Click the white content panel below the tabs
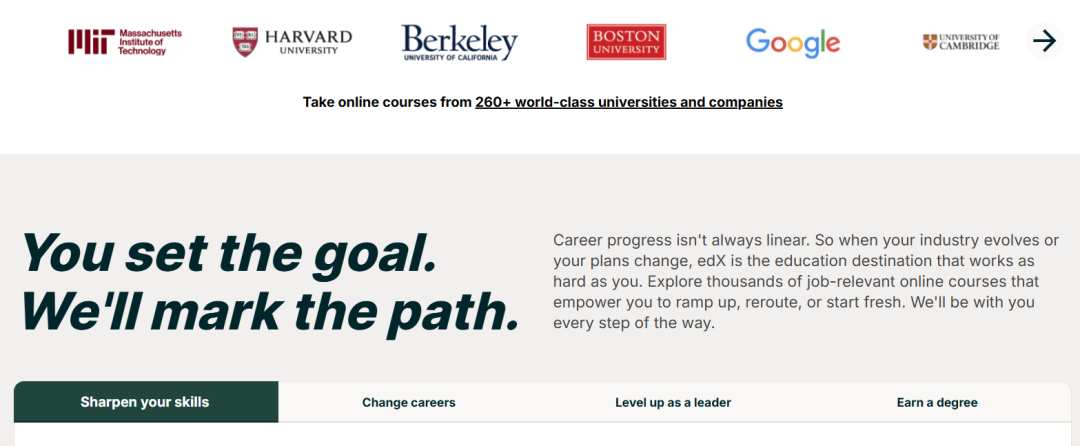This screenshot has width=1080, height=446. (x=543, y=434)
